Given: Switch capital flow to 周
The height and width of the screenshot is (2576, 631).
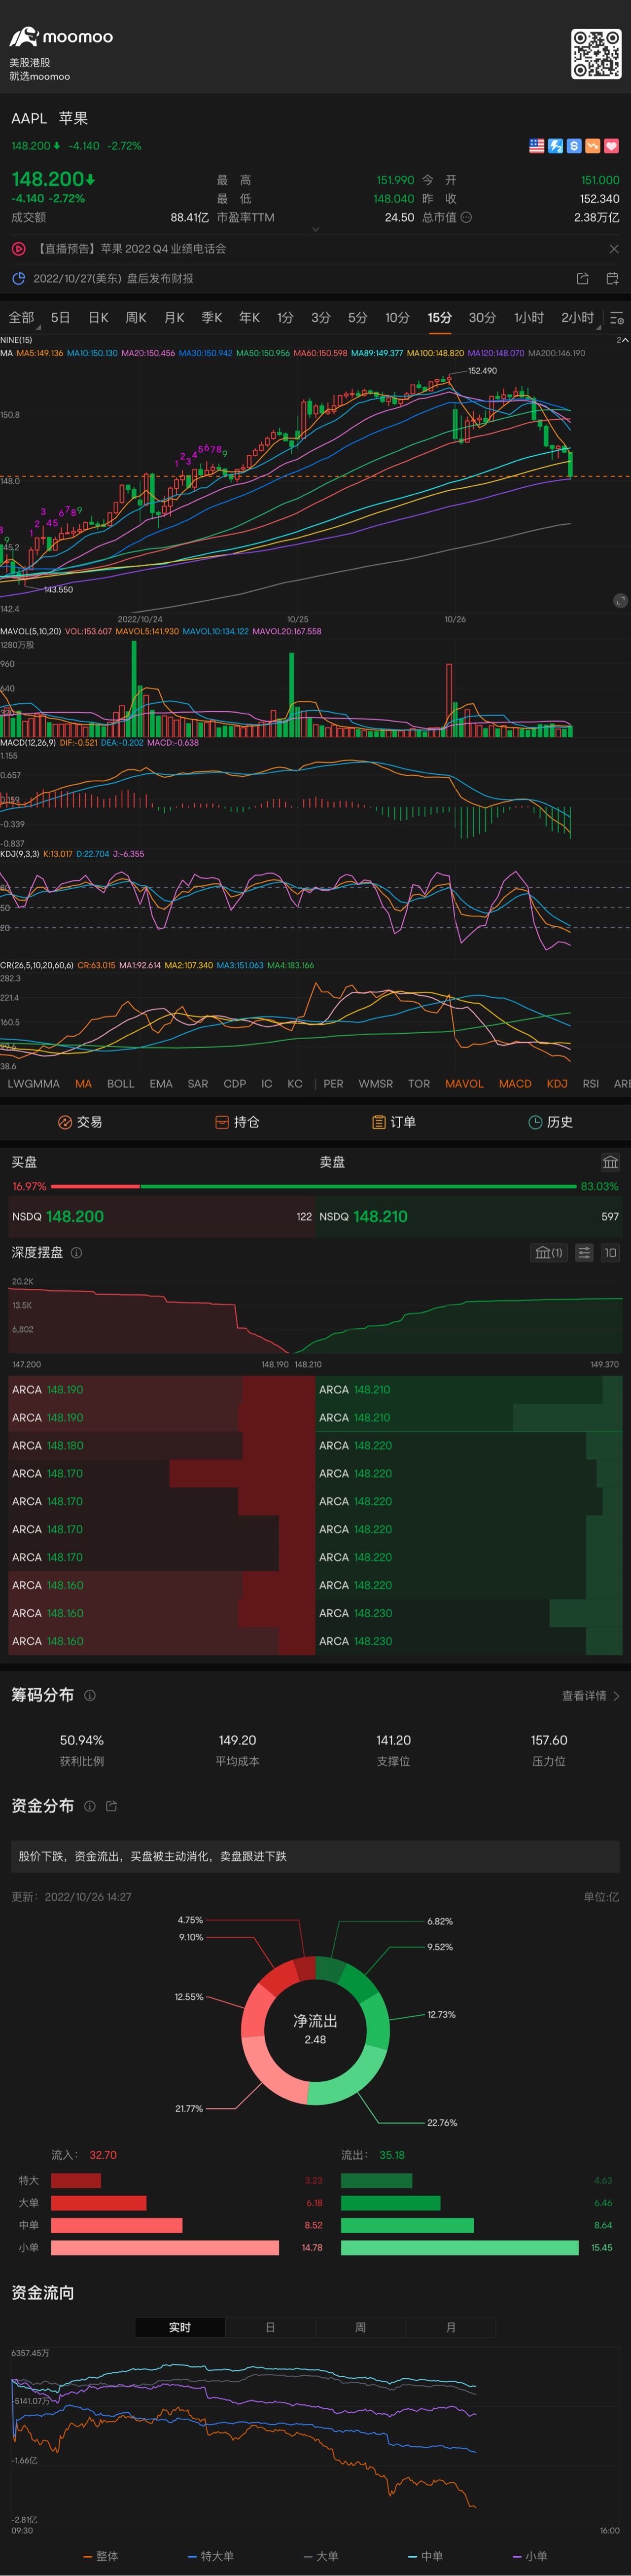Looking at the screenshot, I should (361, 2328).
